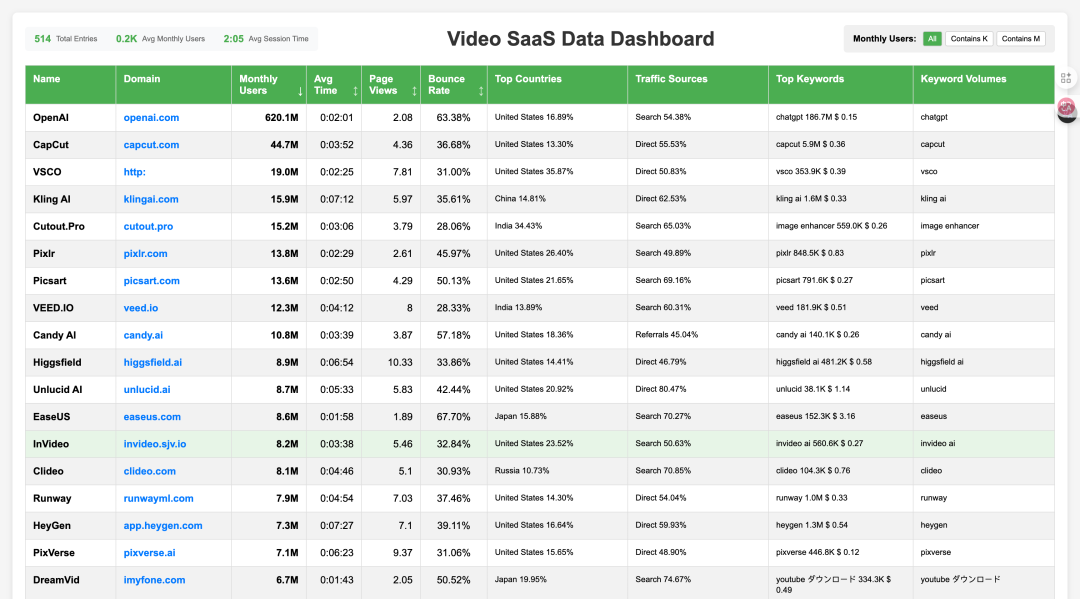Viewport: 1080px width, 599px height.
Task: Select the Cutout.Pro name cell
Action: 70,227
